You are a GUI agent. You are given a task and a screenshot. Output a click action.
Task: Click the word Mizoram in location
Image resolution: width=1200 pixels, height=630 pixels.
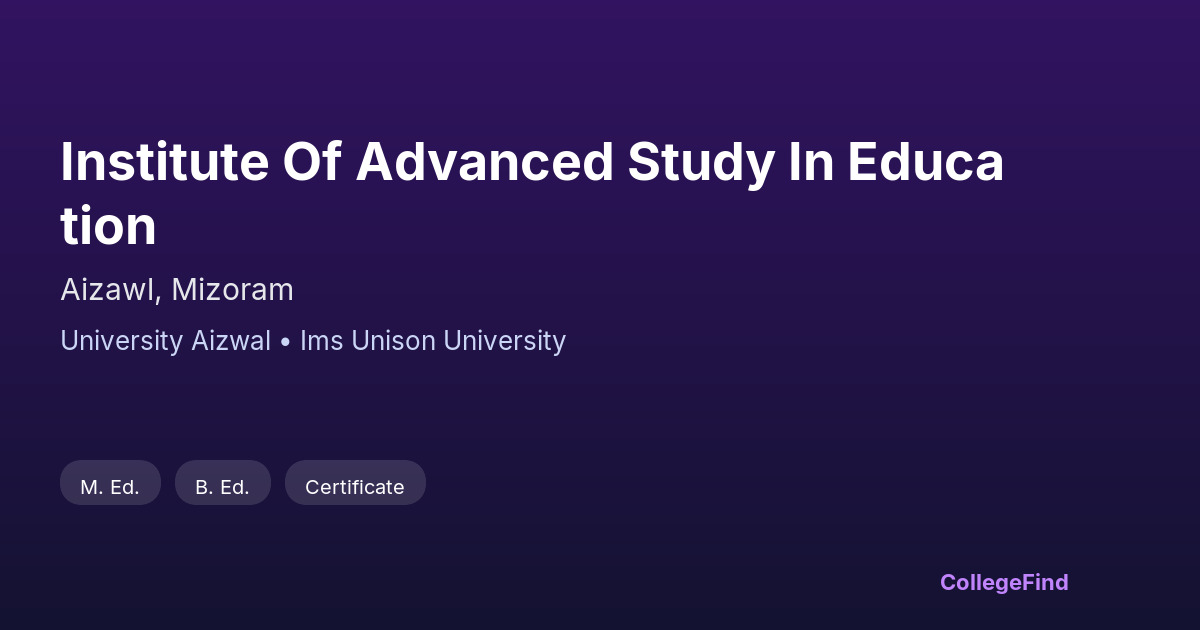pyautogui.click(x=232, y=290)
